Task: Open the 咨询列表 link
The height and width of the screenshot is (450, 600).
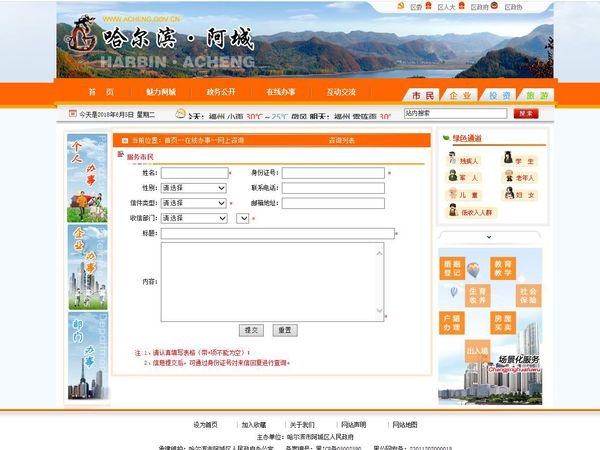Action: [x=341, y=140]
